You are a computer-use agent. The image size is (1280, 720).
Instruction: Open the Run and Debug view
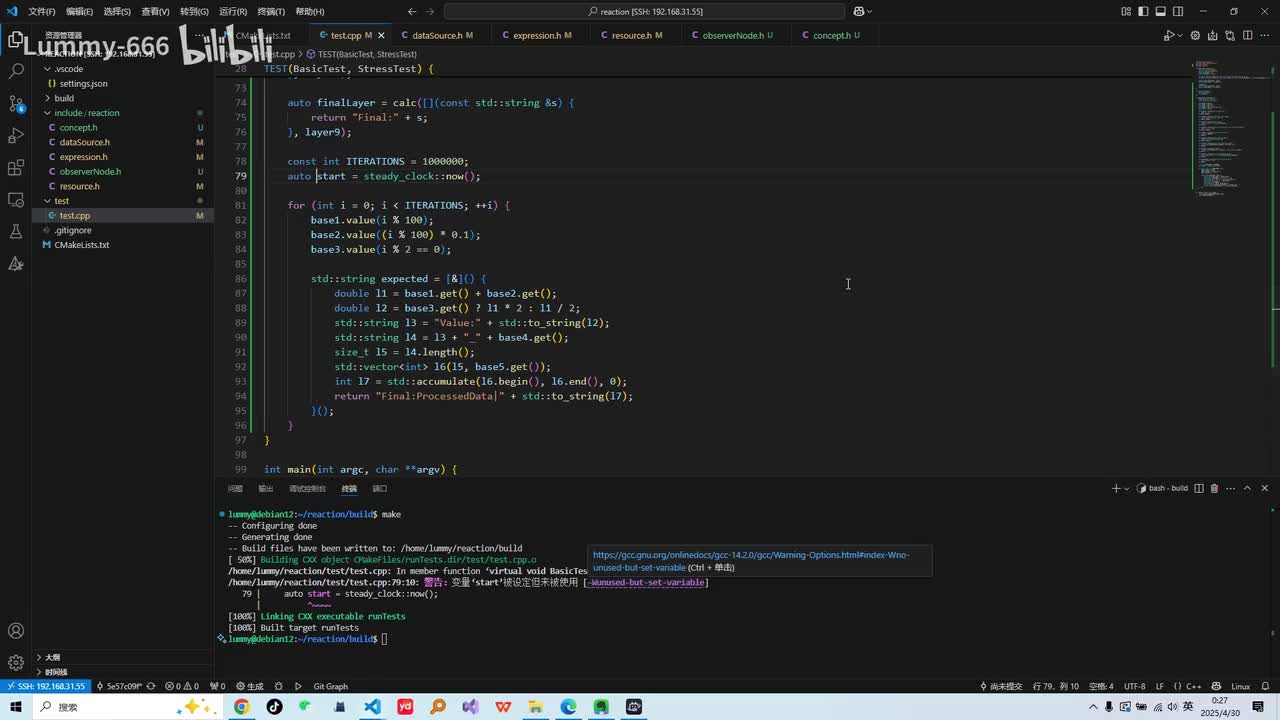[16, 135]
